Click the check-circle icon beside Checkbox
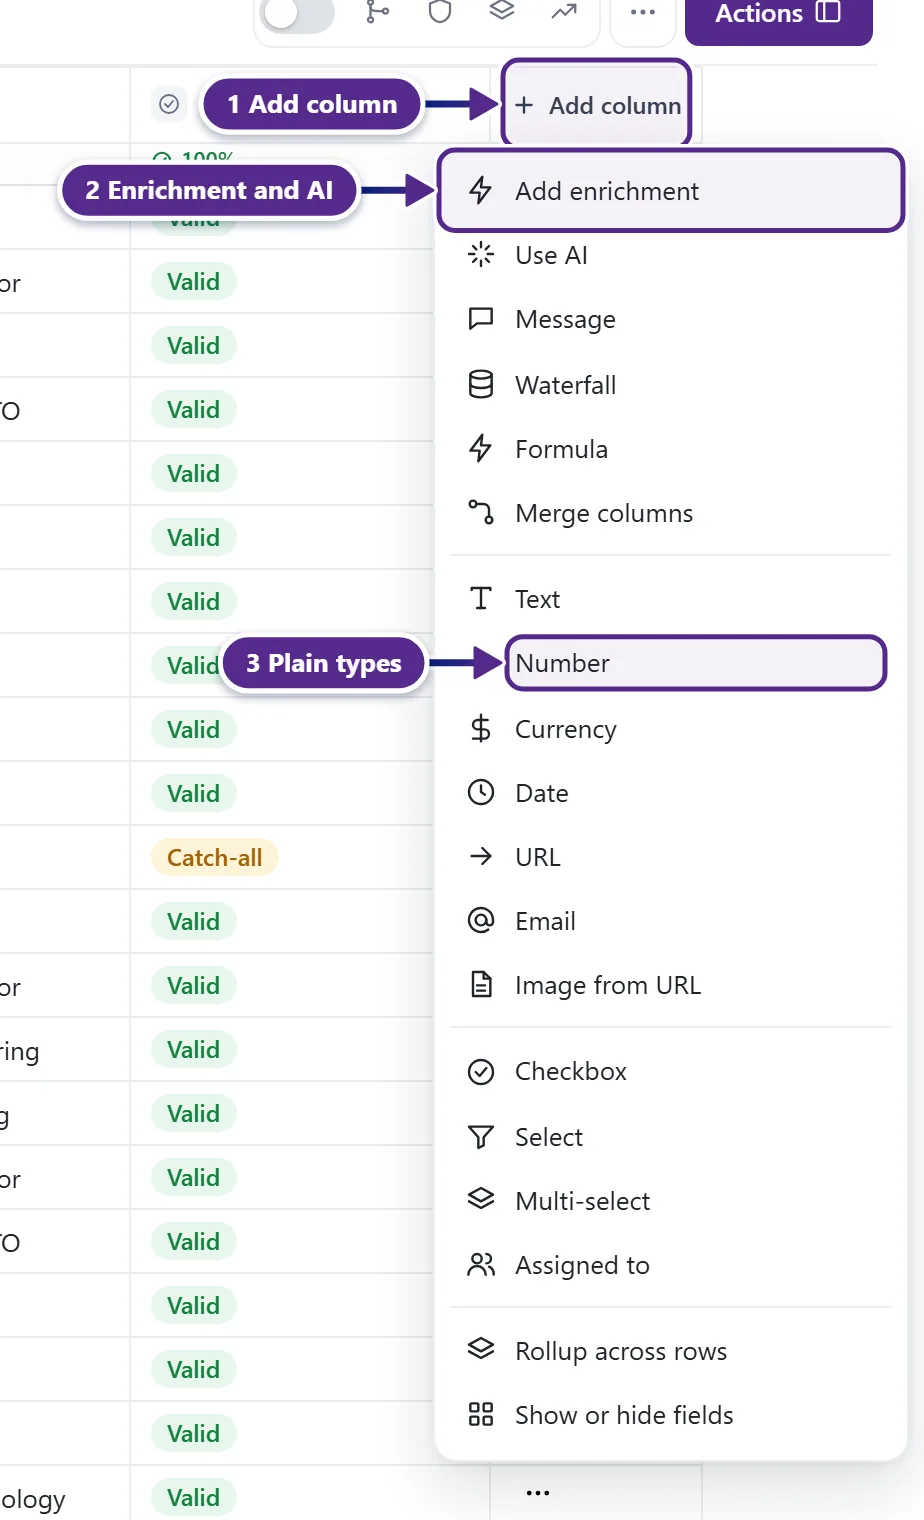The height and width of the screenshot is (1520, 924). pyautogui.click(x=481, y=1071)
